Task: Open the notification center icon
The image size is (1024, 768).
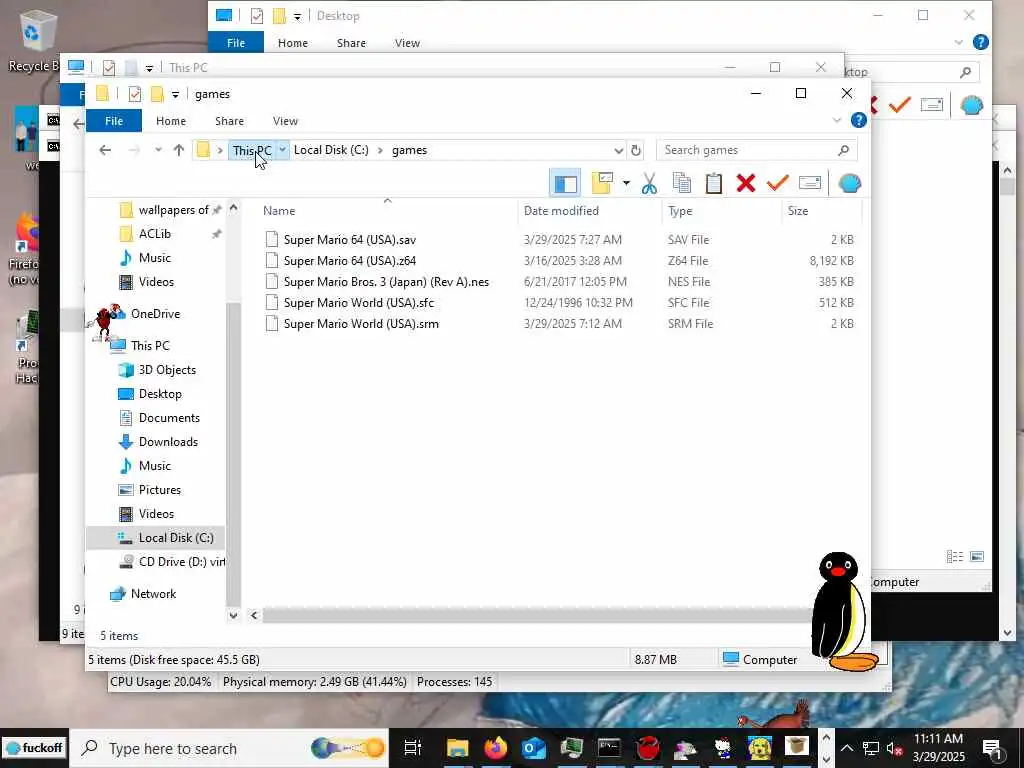Action: 992,748
